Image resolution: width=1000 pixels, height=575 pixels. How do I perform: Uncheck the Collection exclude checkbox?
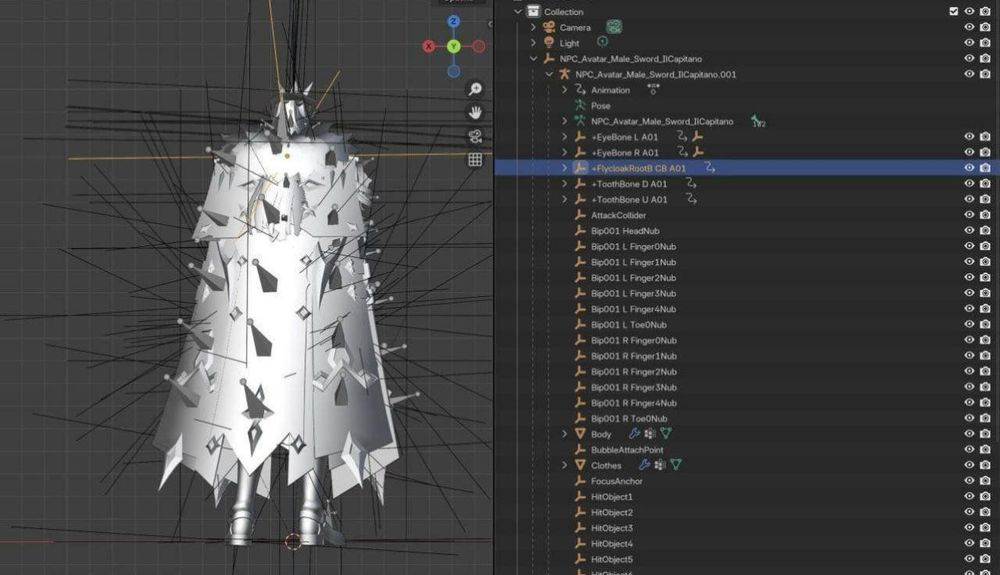click(953, 11)
